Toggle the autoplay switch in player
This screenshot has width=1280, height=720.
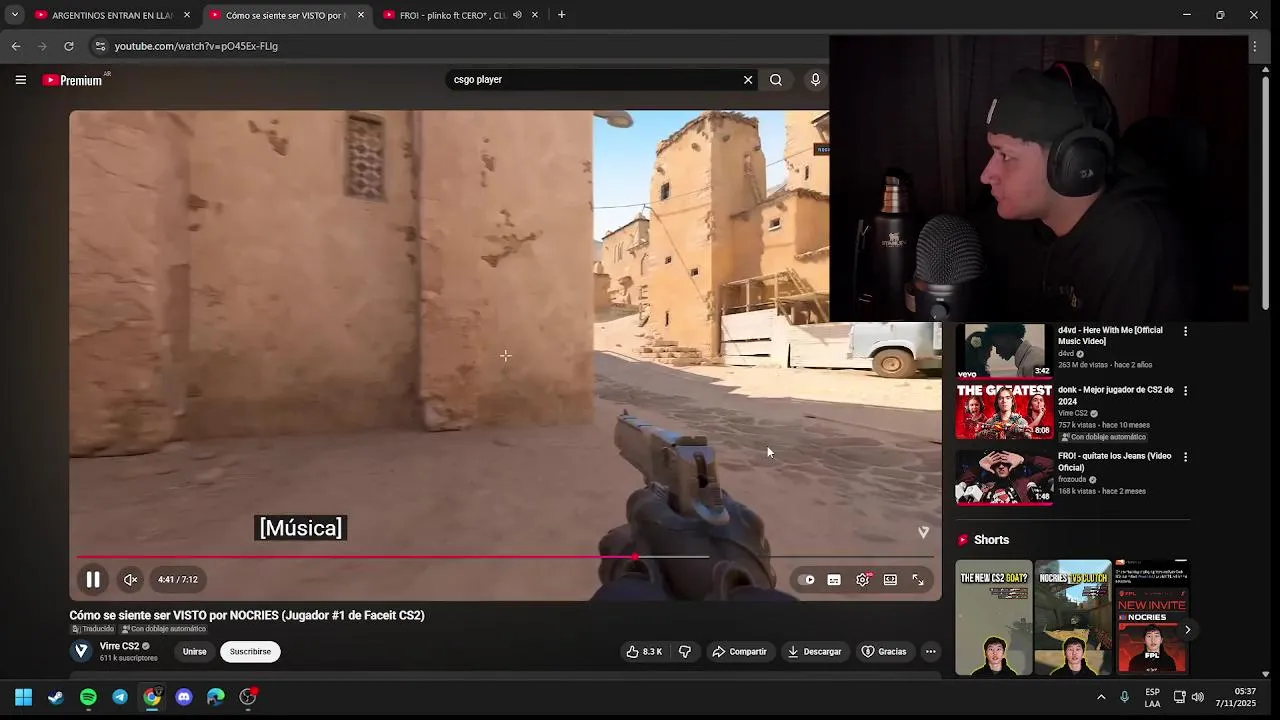tap(807, 580)
